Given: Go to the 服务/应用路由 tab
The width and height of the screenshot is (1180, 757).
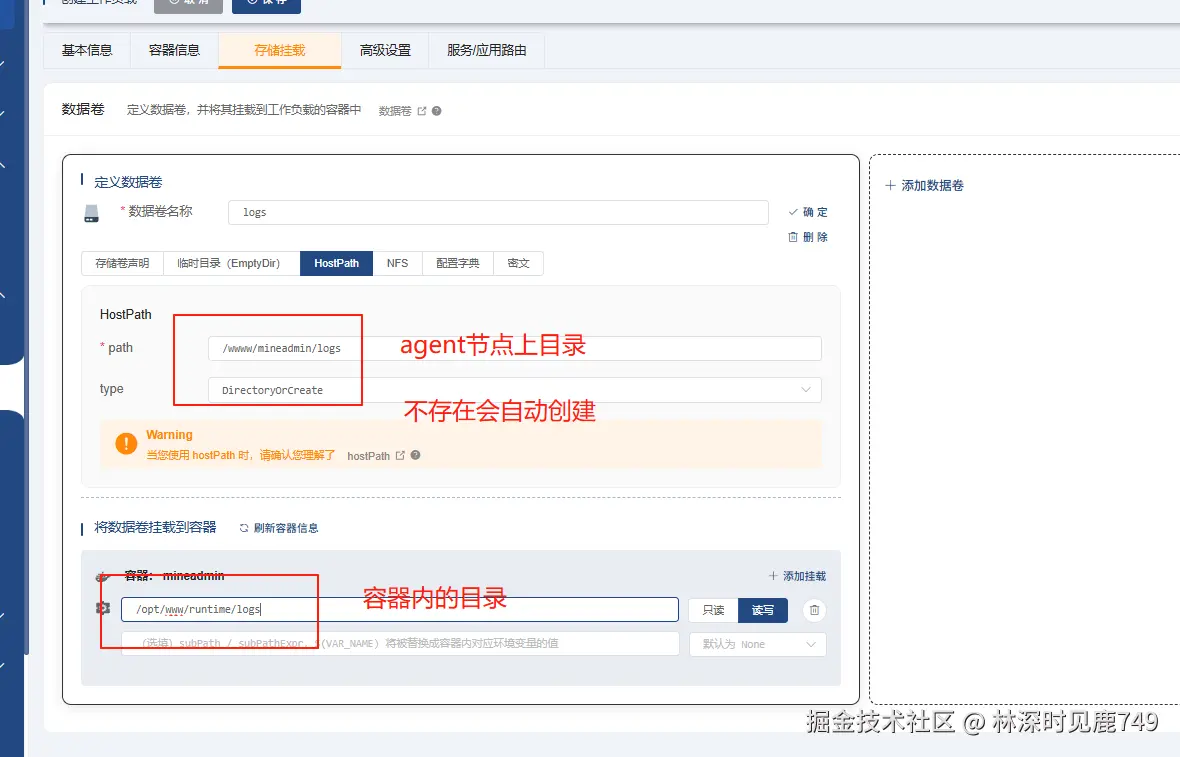Looking at the screenshot, I should 487,50.
